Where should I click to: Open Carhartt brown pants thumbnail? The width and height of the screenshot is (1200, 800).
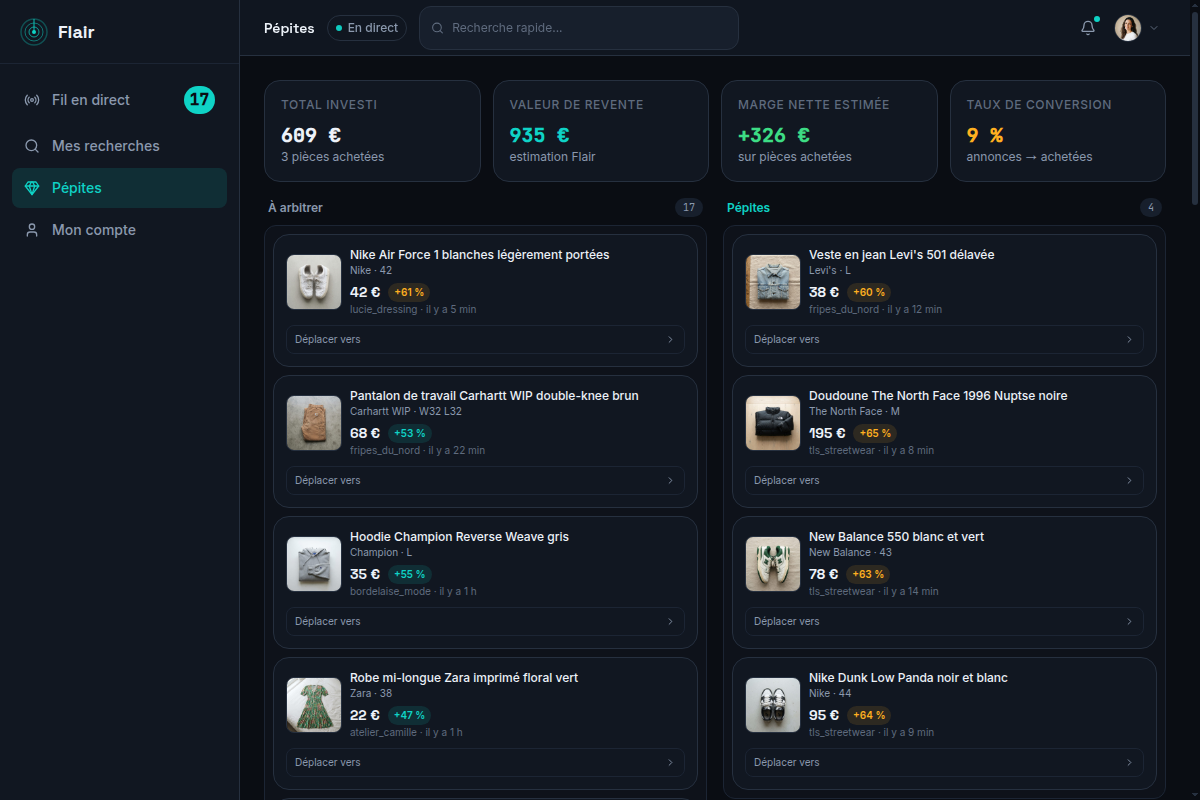tap(314, 423)
